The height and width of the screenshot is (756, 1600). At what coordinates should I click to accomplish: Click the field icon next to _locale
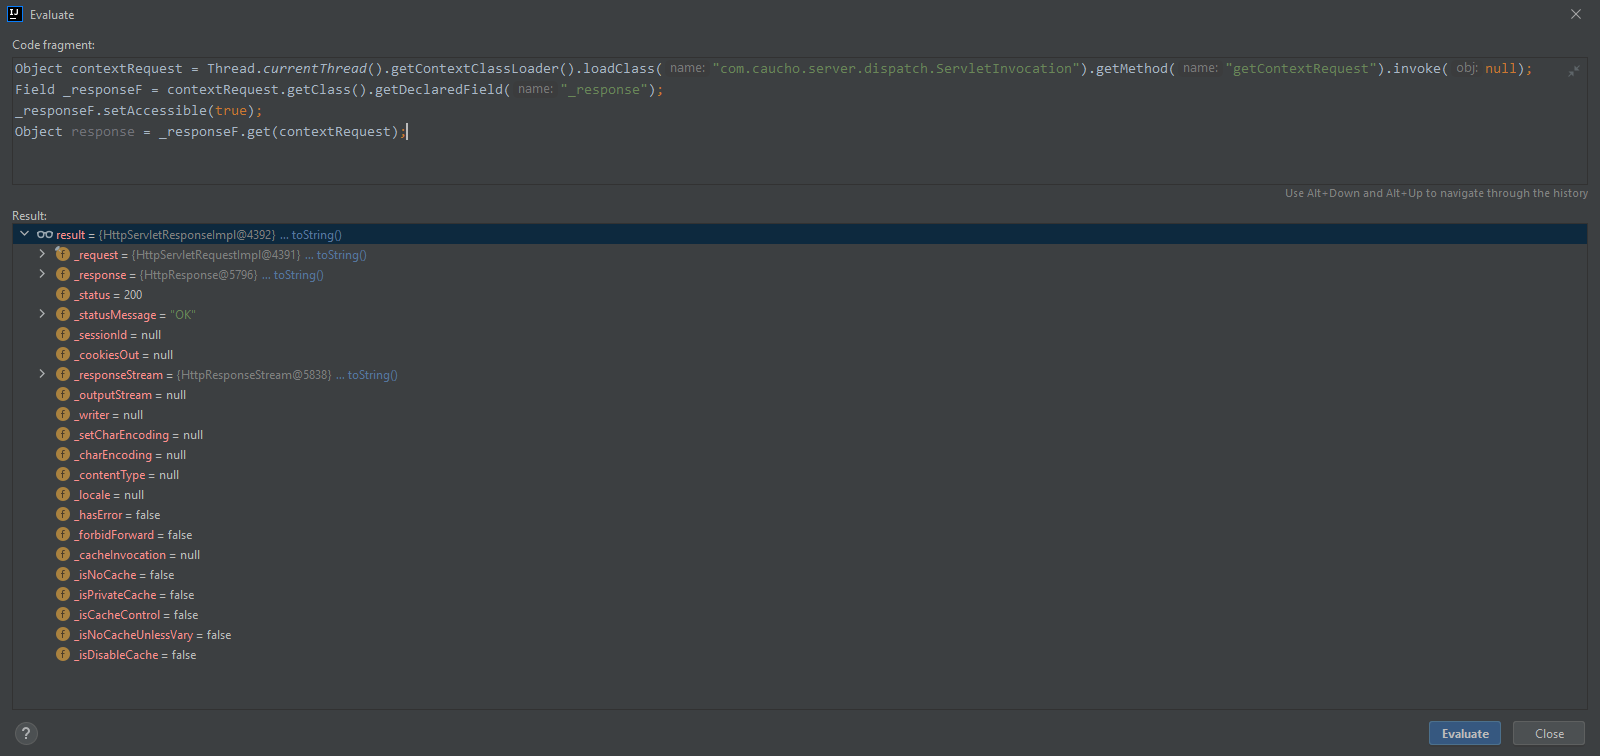point(63,494)
